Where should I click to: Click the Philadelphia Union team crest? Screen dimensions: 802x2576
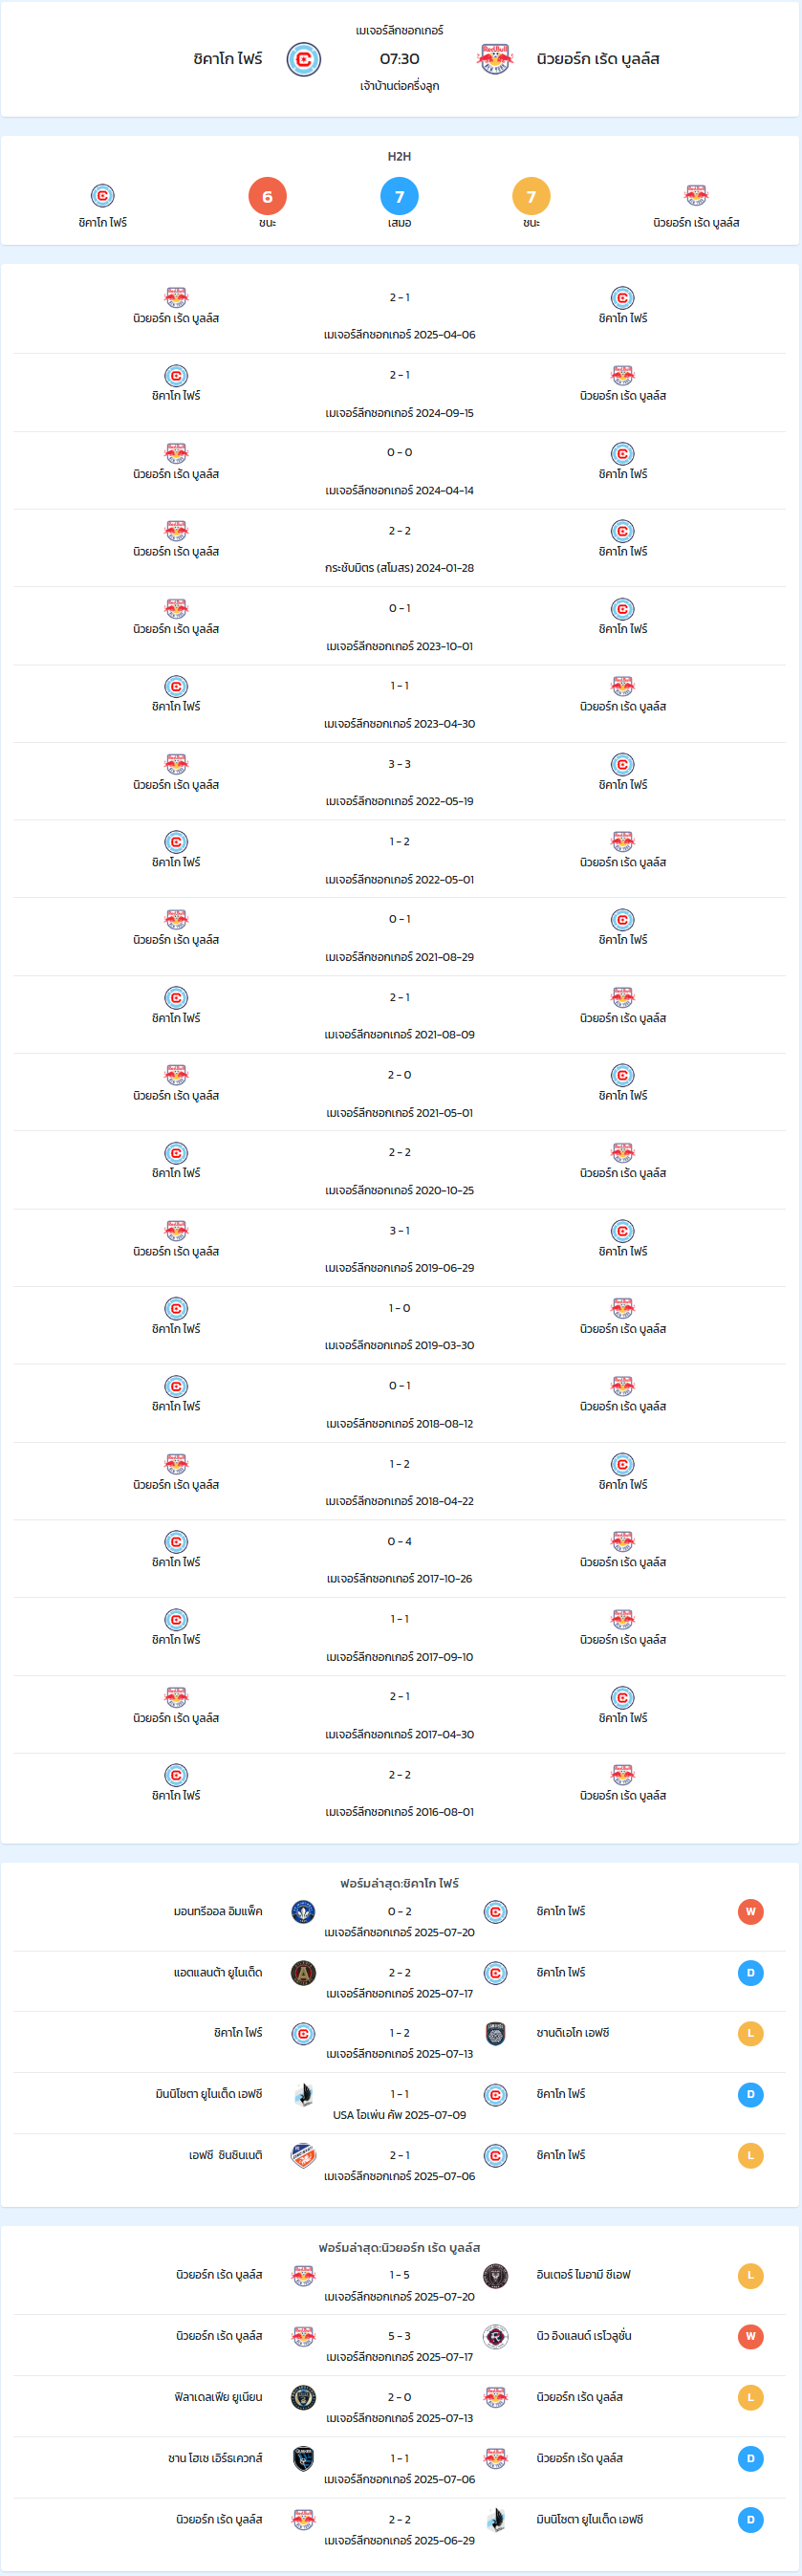[x=303, y=2397]
